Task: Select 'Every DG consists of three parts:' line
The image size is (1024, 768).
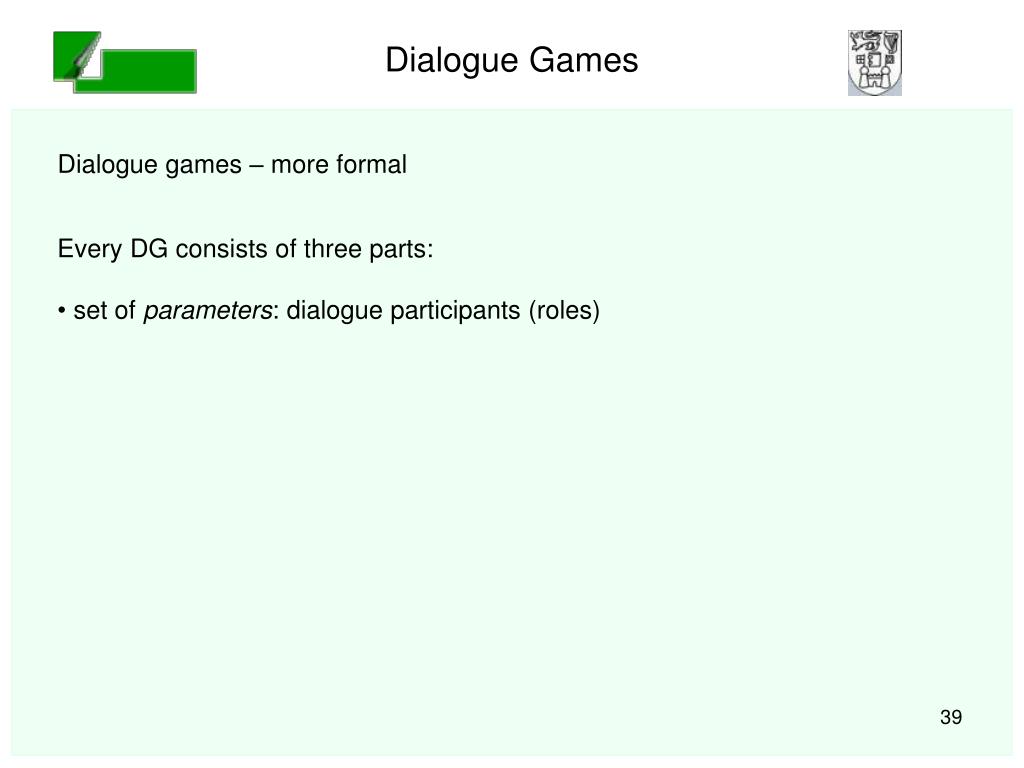Action: (246, 249)
